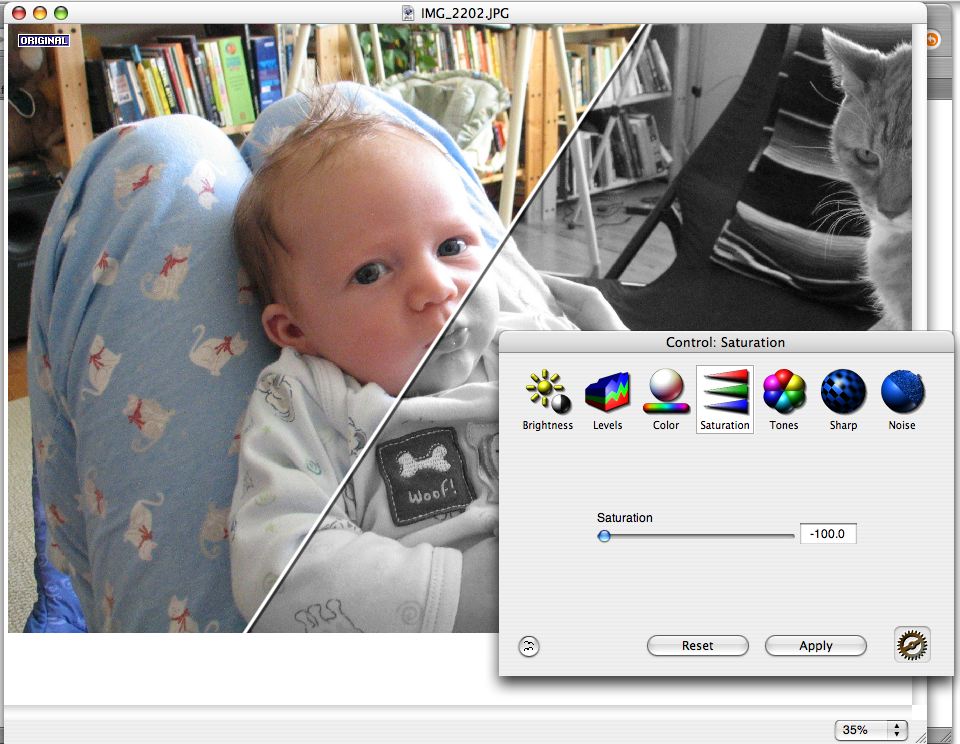Click the Saturation slider handle

pyautogui.click(x=604, y=536)
